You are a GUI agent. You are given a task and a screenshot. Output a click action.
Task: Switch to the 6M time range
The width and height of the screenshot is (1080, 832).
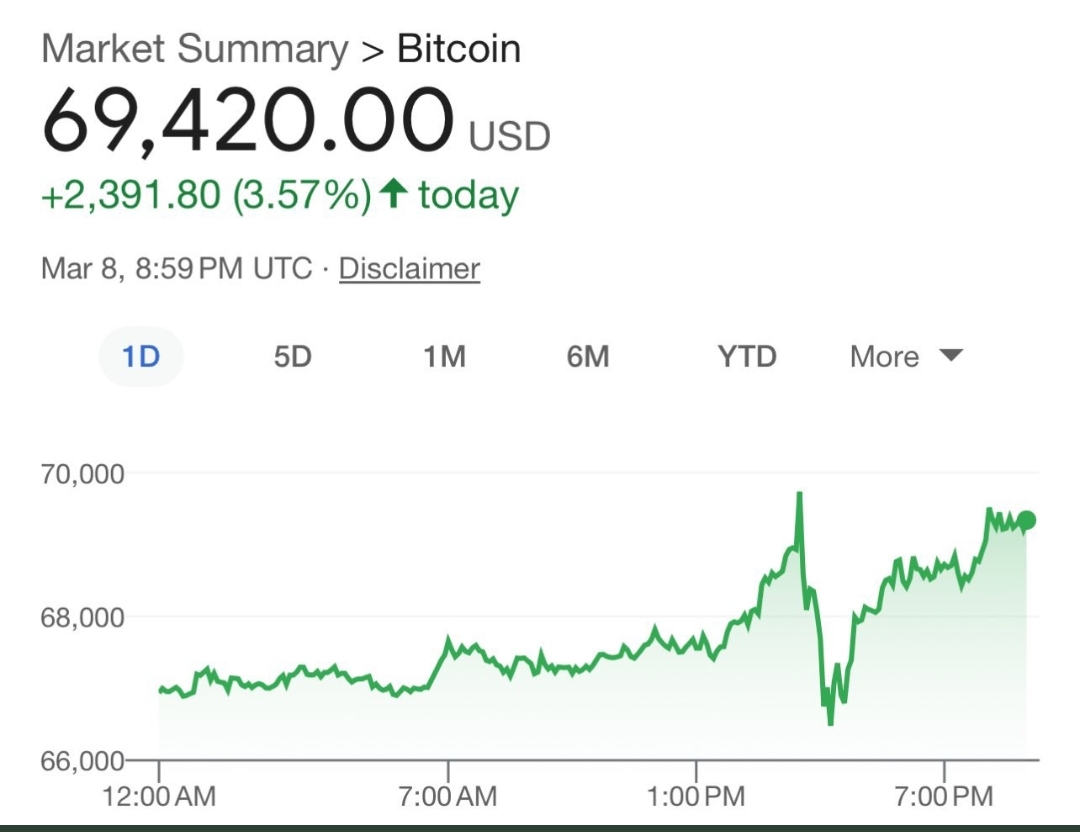pos(588,357)
